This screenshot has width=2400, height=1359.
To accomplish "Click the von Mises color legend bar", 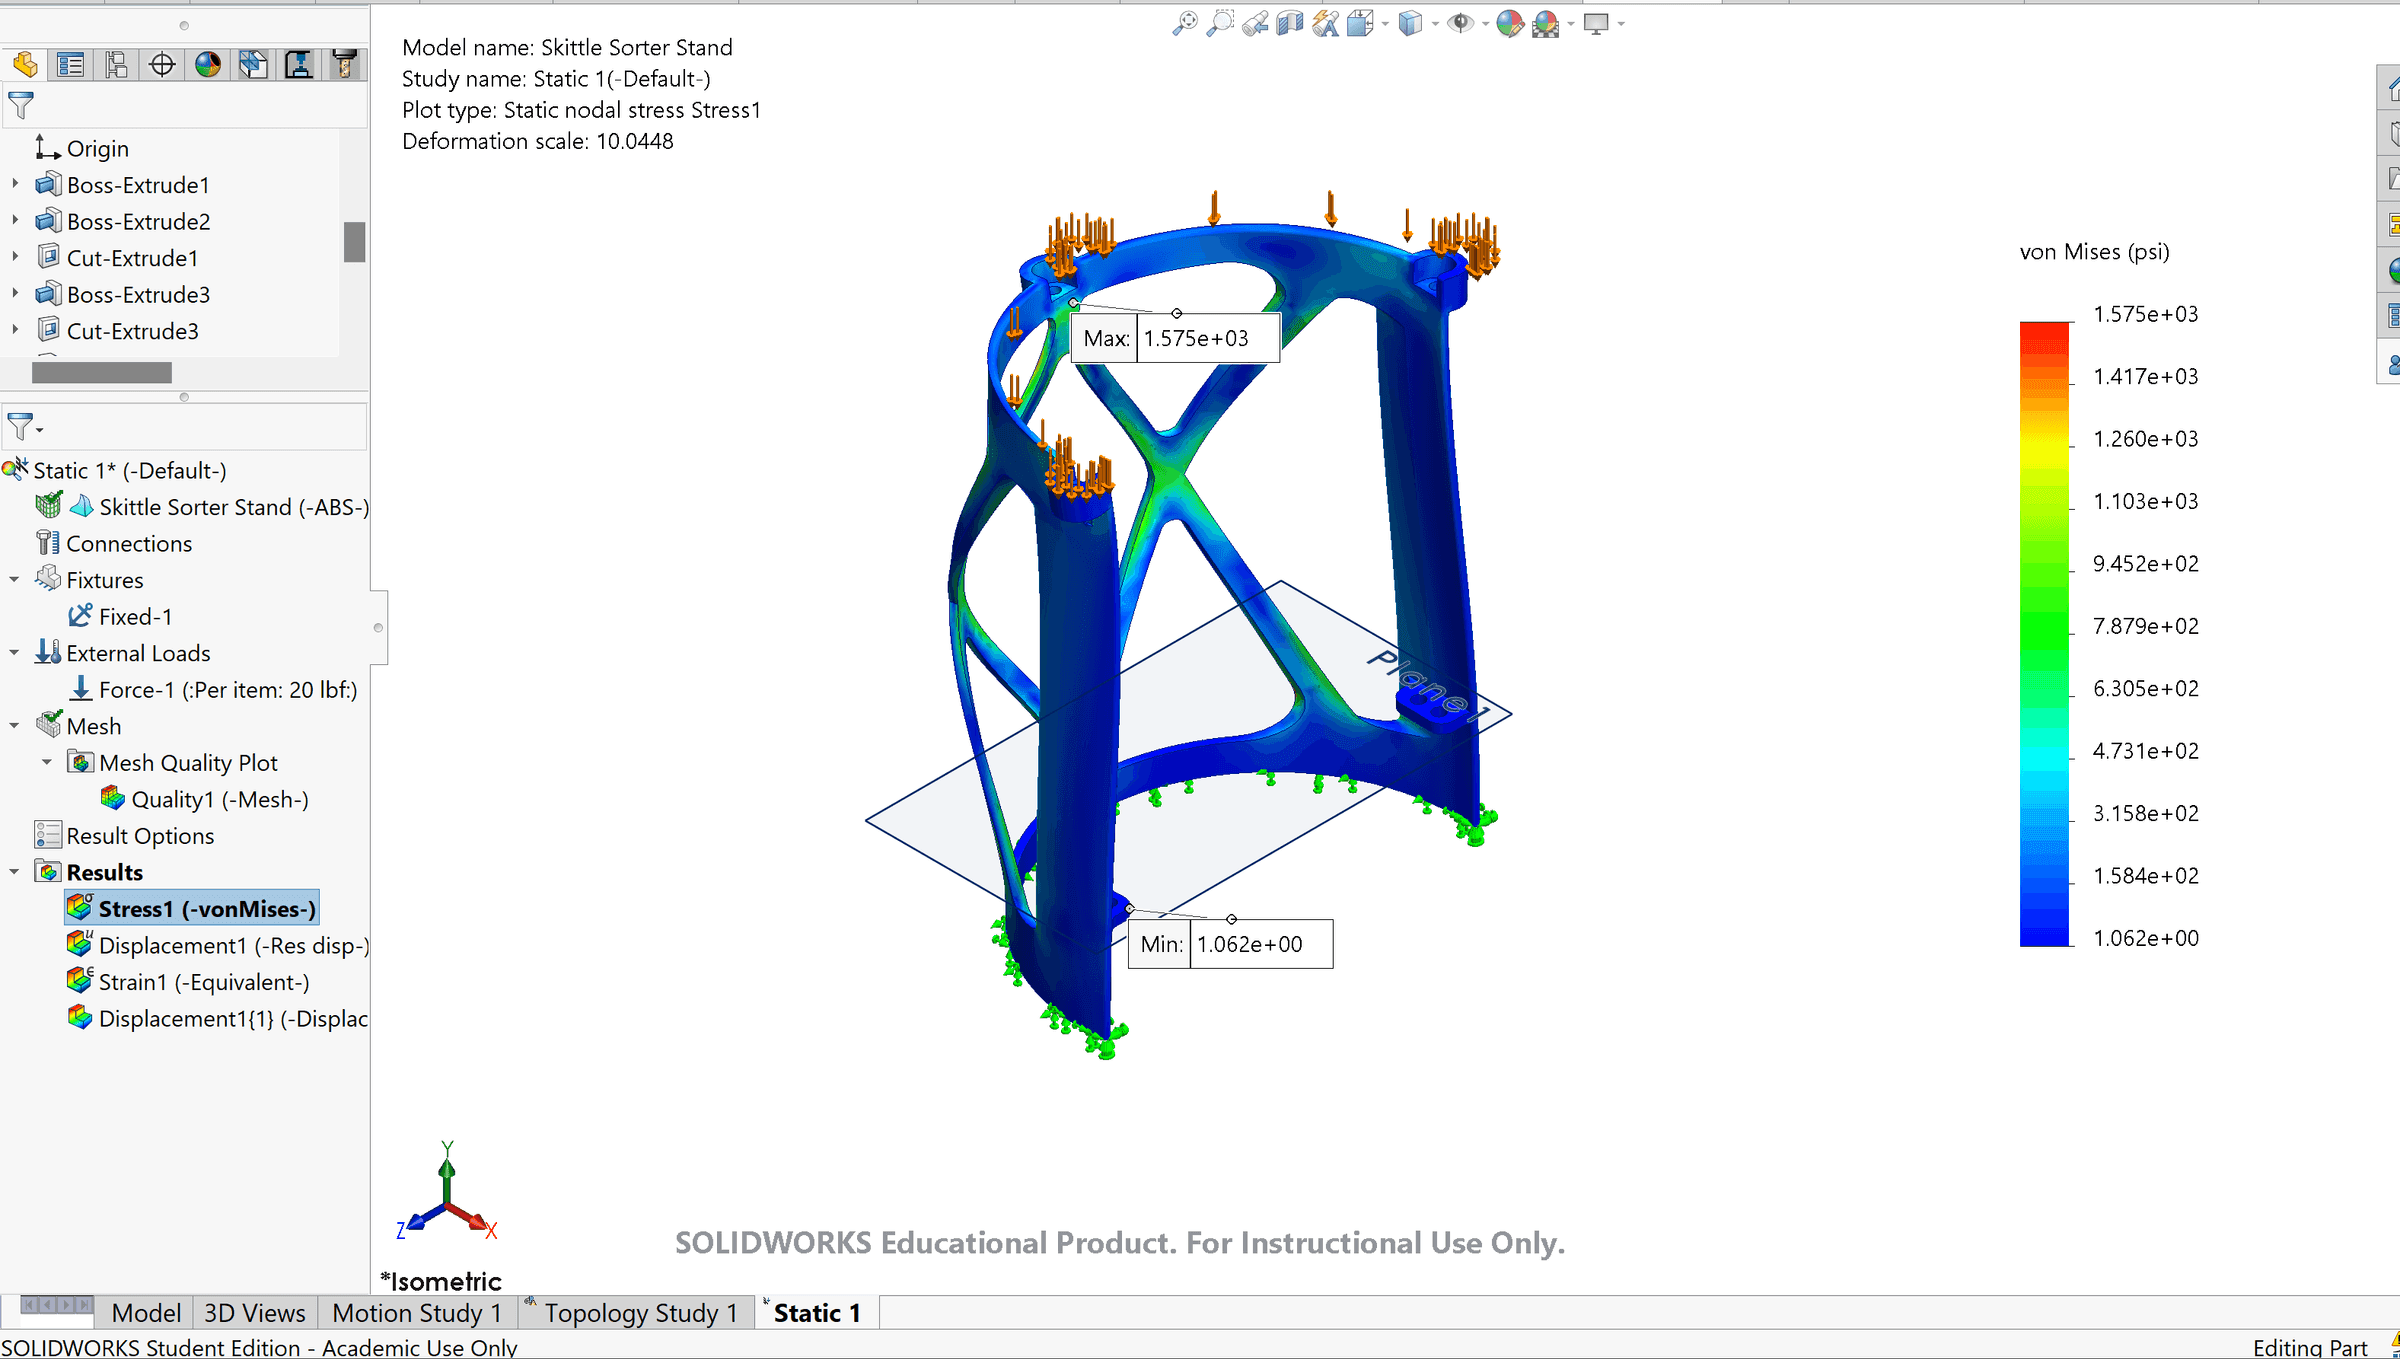I will pos(2044,633).
